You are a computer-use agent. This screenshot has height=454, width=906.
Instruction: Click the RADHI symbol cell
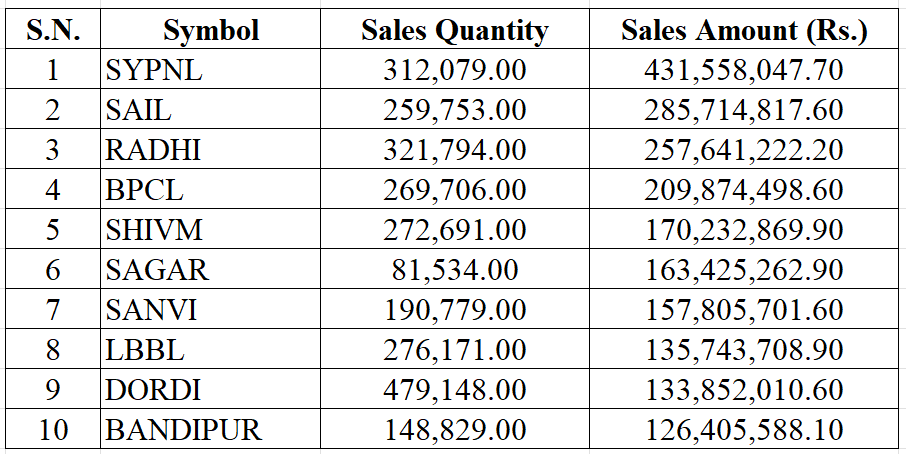tap(153, 150)
